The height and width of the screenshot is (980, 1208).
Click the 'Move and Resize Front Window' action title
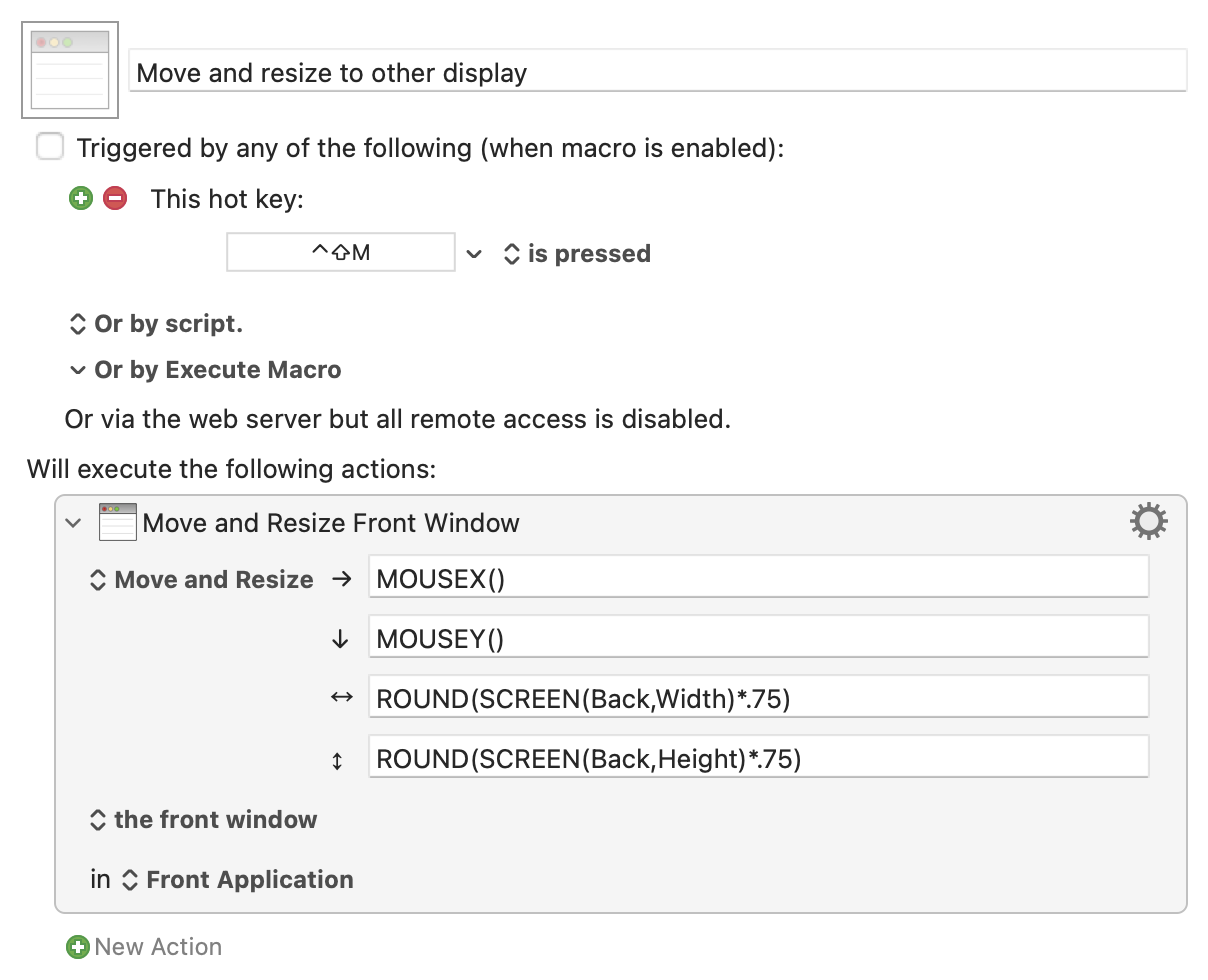[x=331, y=523]
